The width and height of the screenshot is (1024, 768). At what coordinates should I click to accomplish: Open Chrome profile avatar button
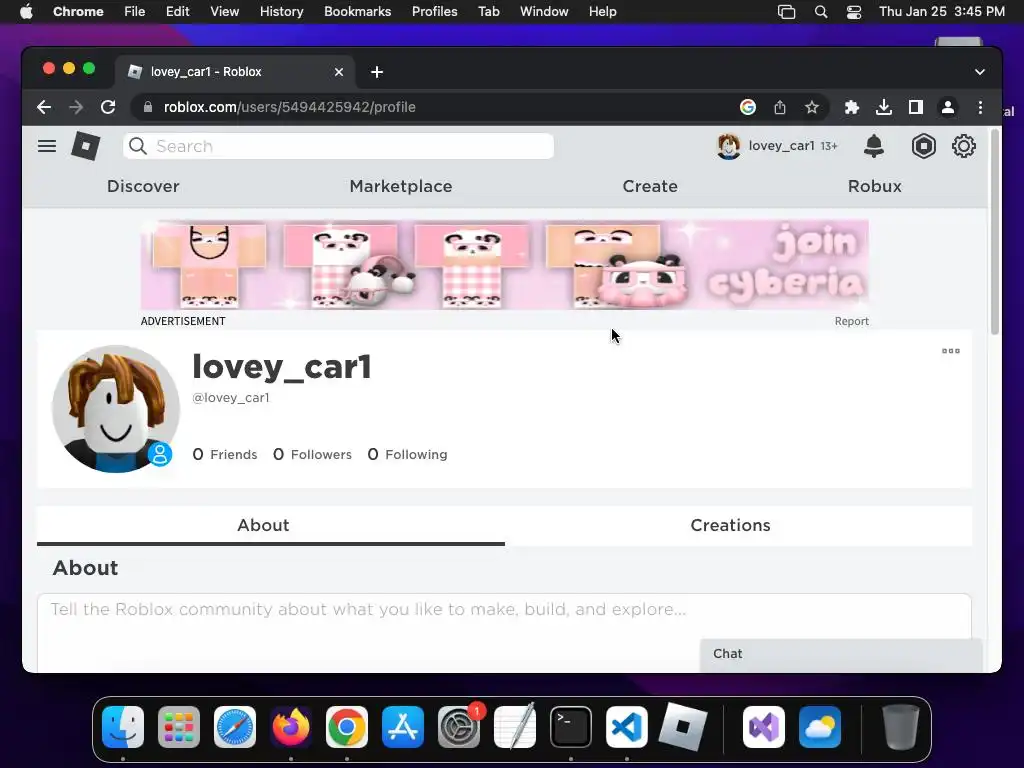pyautogui.click(x=948, y=107)
